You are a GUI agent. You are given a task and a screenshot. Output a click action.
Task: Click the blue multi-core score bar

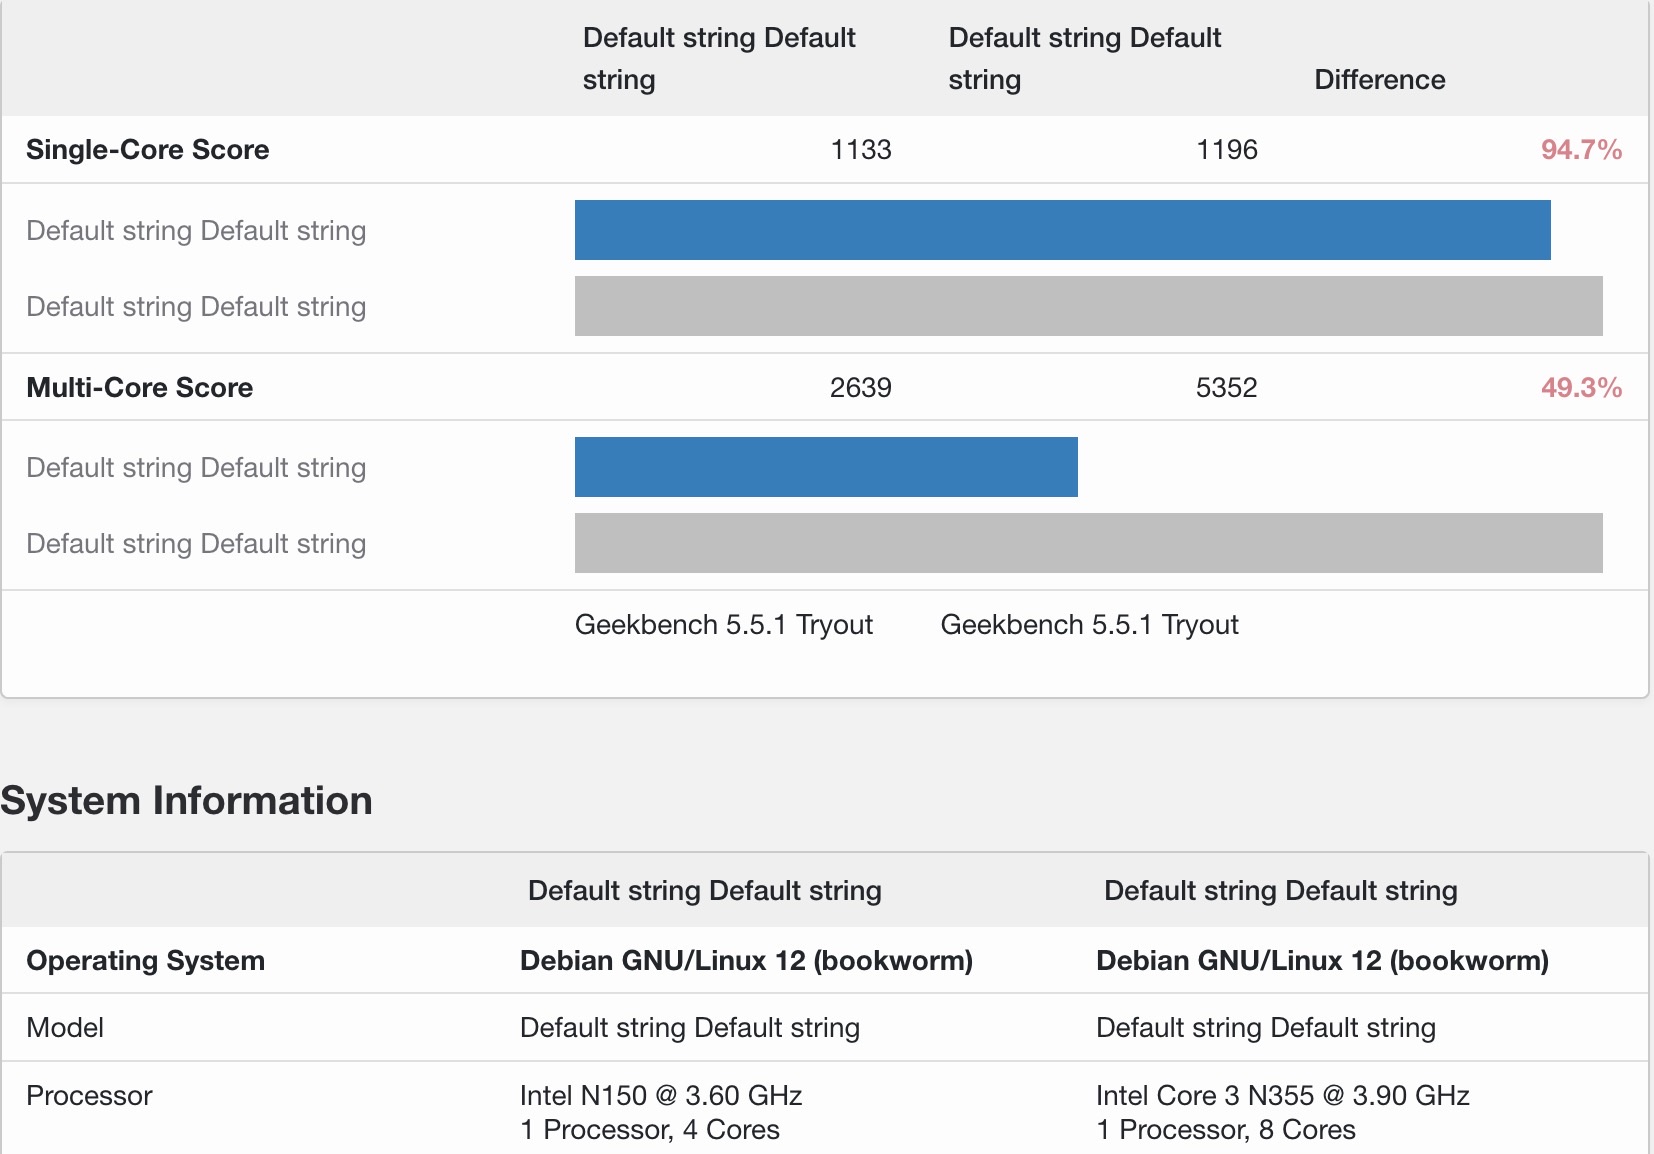tap(826, 467)
